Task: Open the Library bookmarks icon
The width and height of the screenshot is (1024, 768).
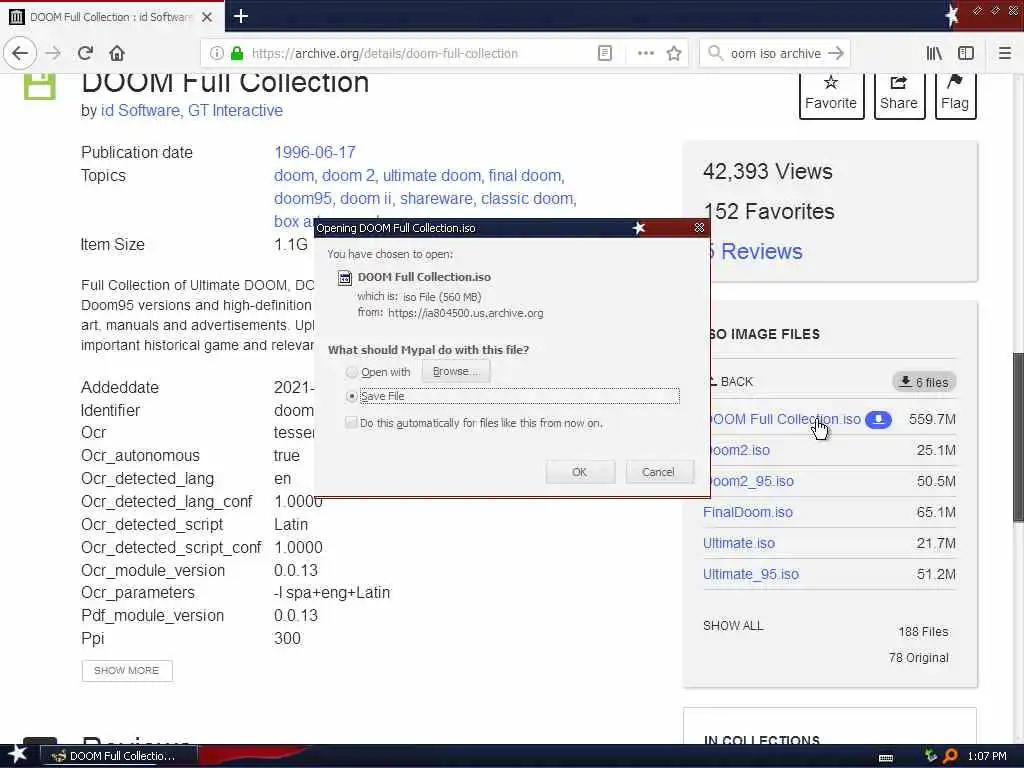Action: (x=934, y=53)
